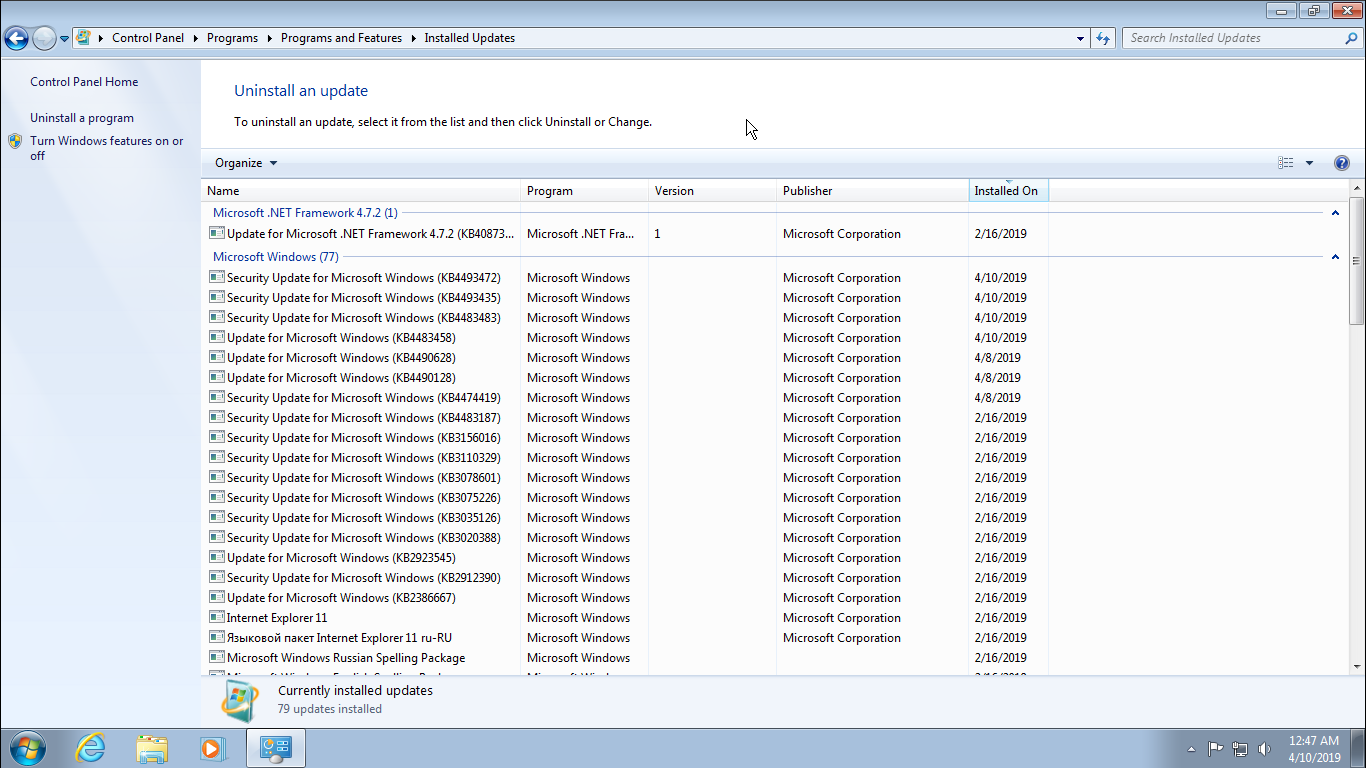Click the icon for update KB3156016
The image size is (1366, 768).
tap(217, 437)
